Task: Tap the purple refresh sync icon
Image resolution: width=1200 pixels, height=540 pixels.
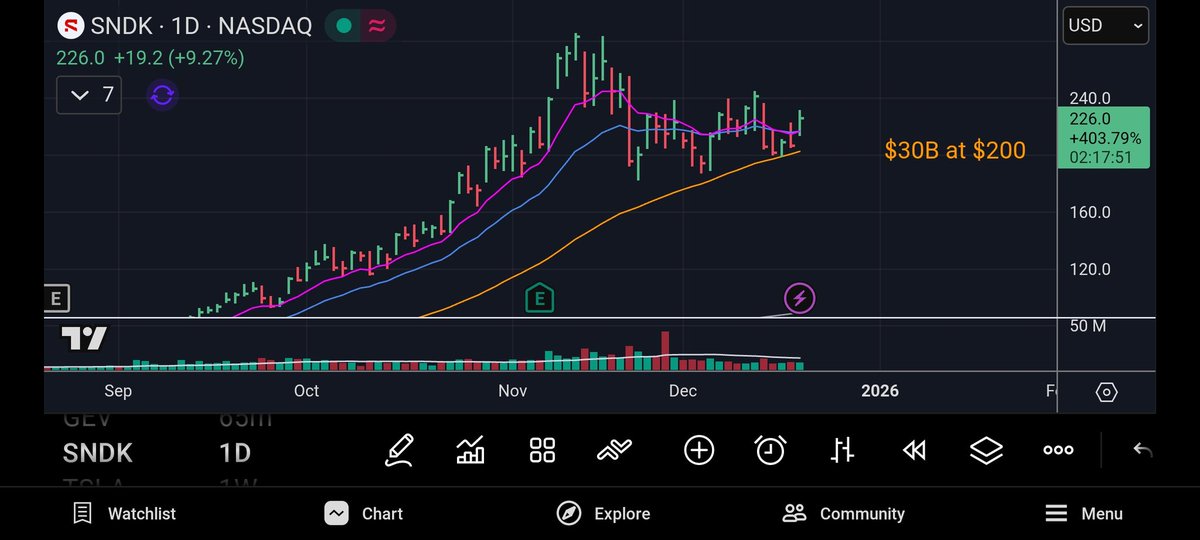Action: tap(162, 96)
